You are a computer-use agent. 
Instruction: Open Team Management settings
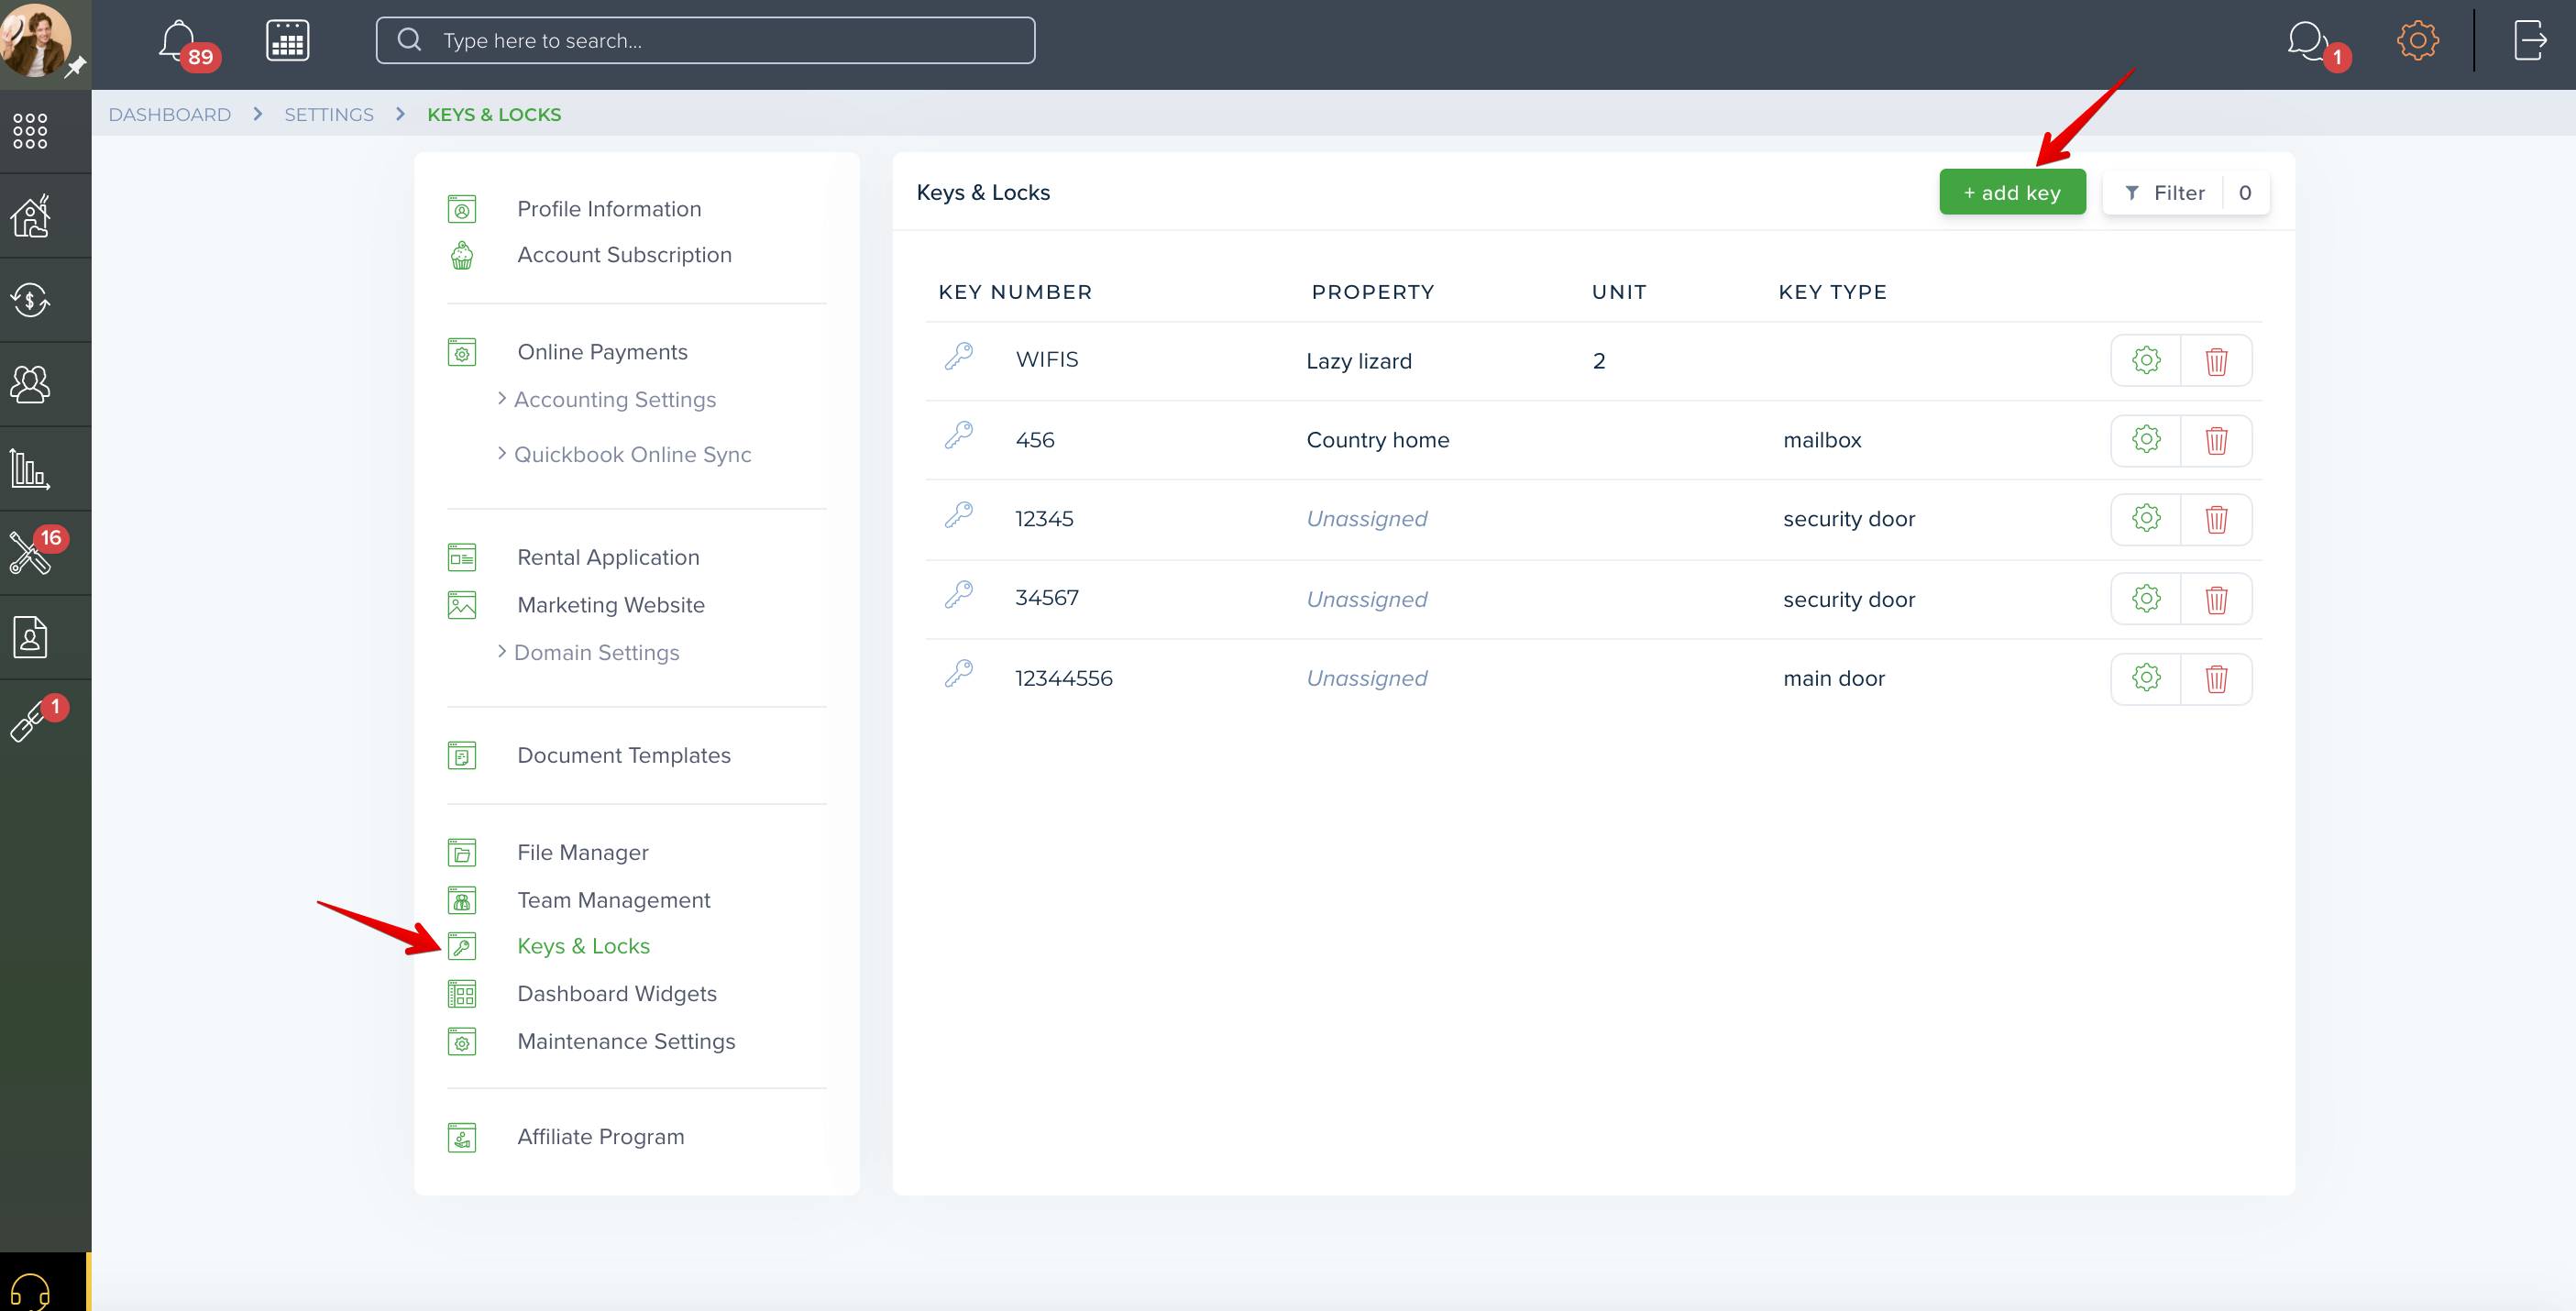(x=613, y=899)
